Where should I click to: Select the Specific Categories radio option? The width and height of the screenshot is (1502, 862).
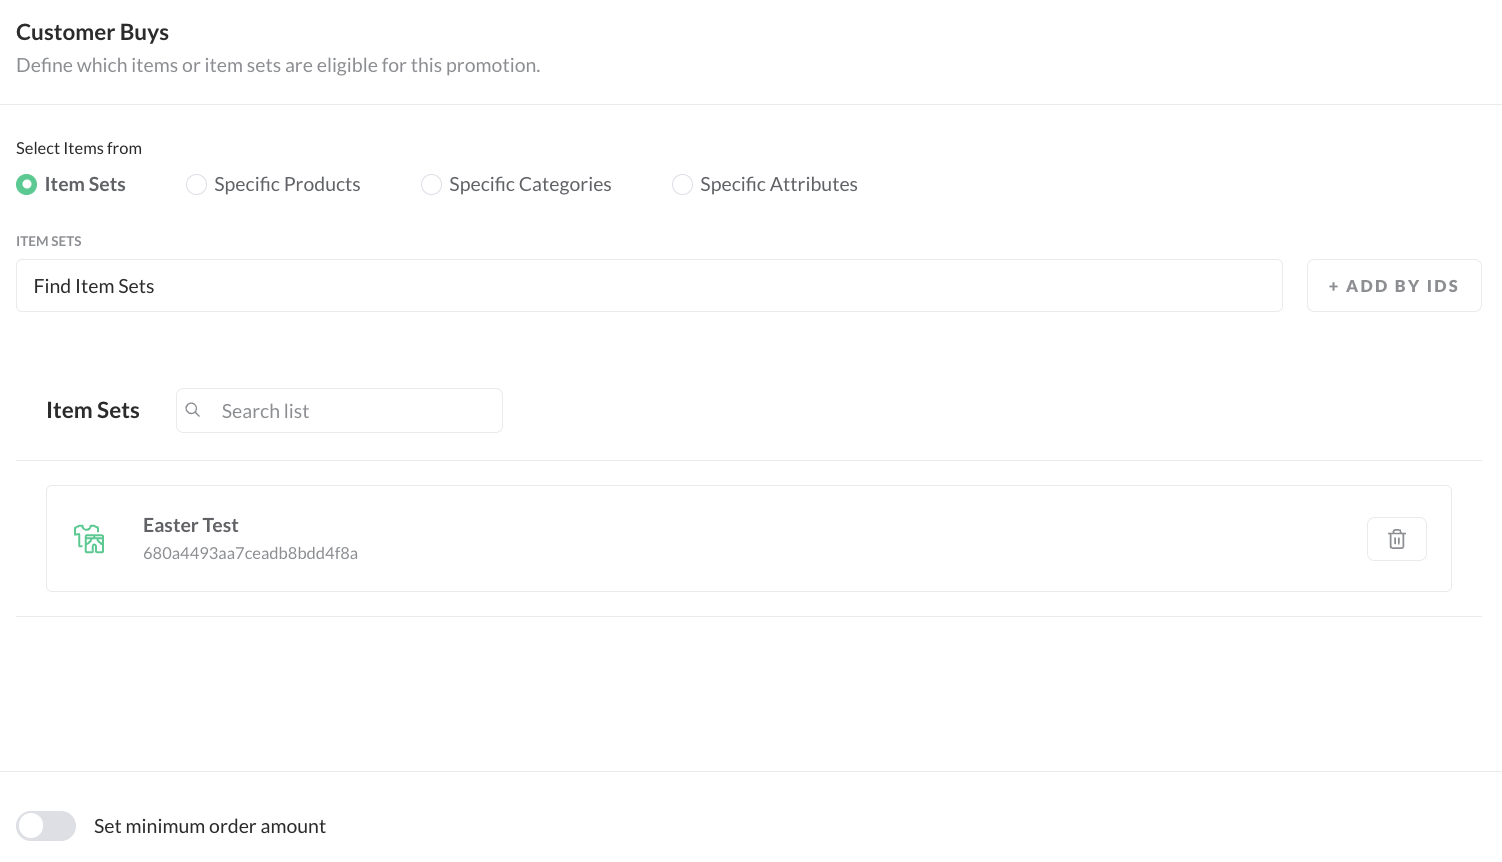tap(431, 185)
